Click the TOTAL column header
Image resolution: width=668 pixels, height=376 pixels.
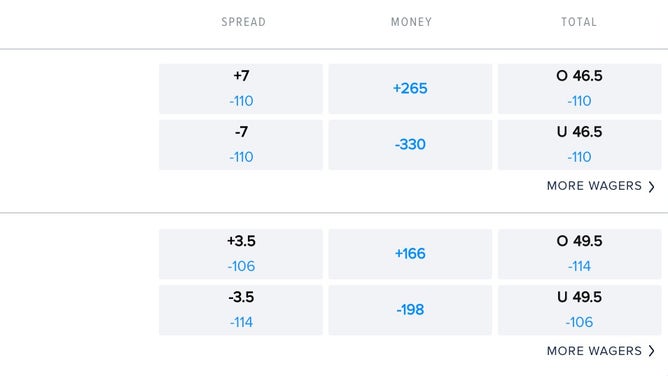579,22
